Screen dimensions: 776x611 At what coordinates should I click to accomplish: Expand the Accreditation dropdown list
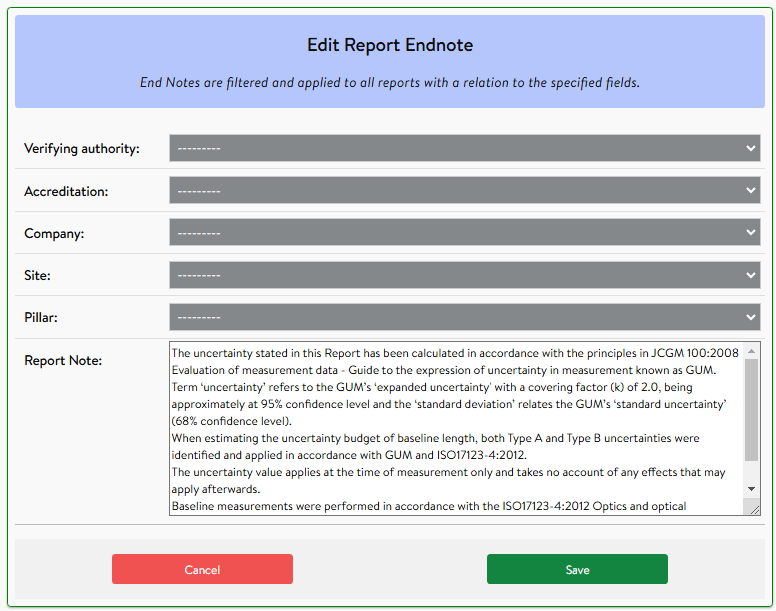(464, 191)
